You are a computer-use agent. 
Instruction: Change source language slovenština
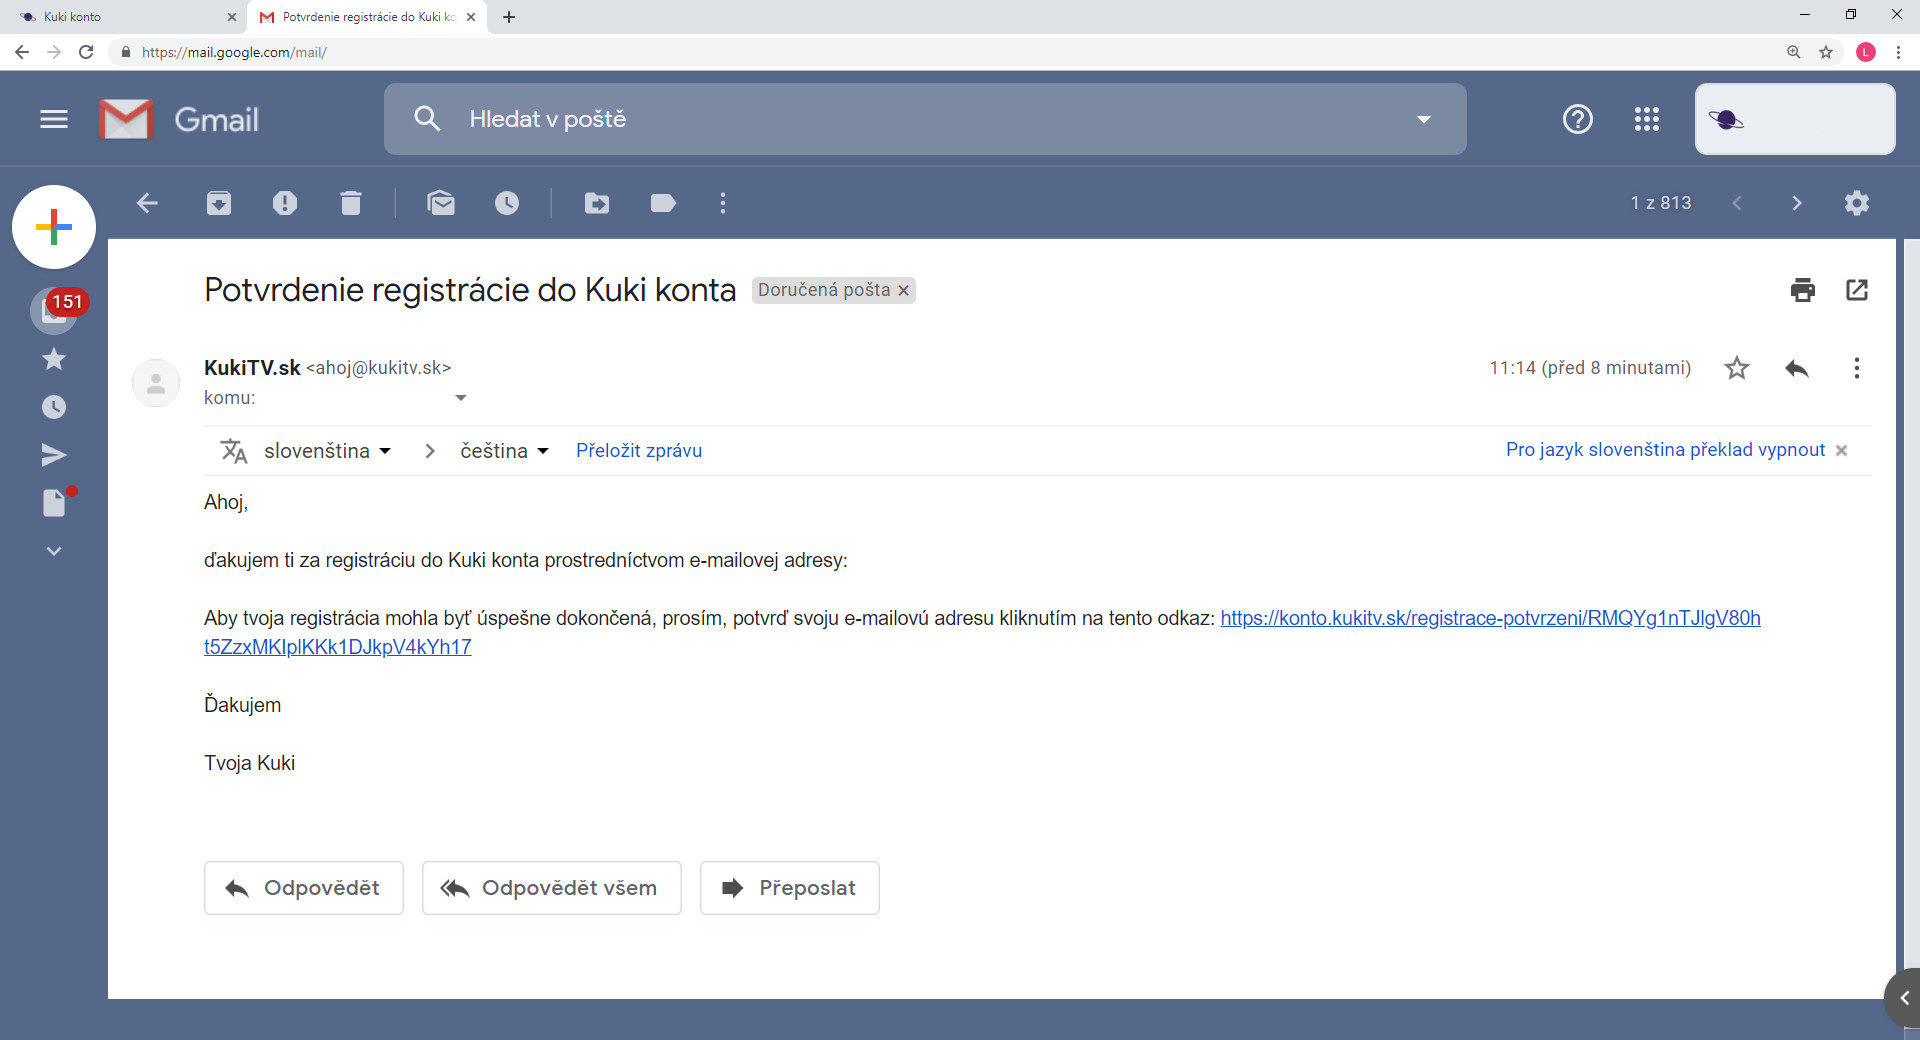click(x=327, y=451)
